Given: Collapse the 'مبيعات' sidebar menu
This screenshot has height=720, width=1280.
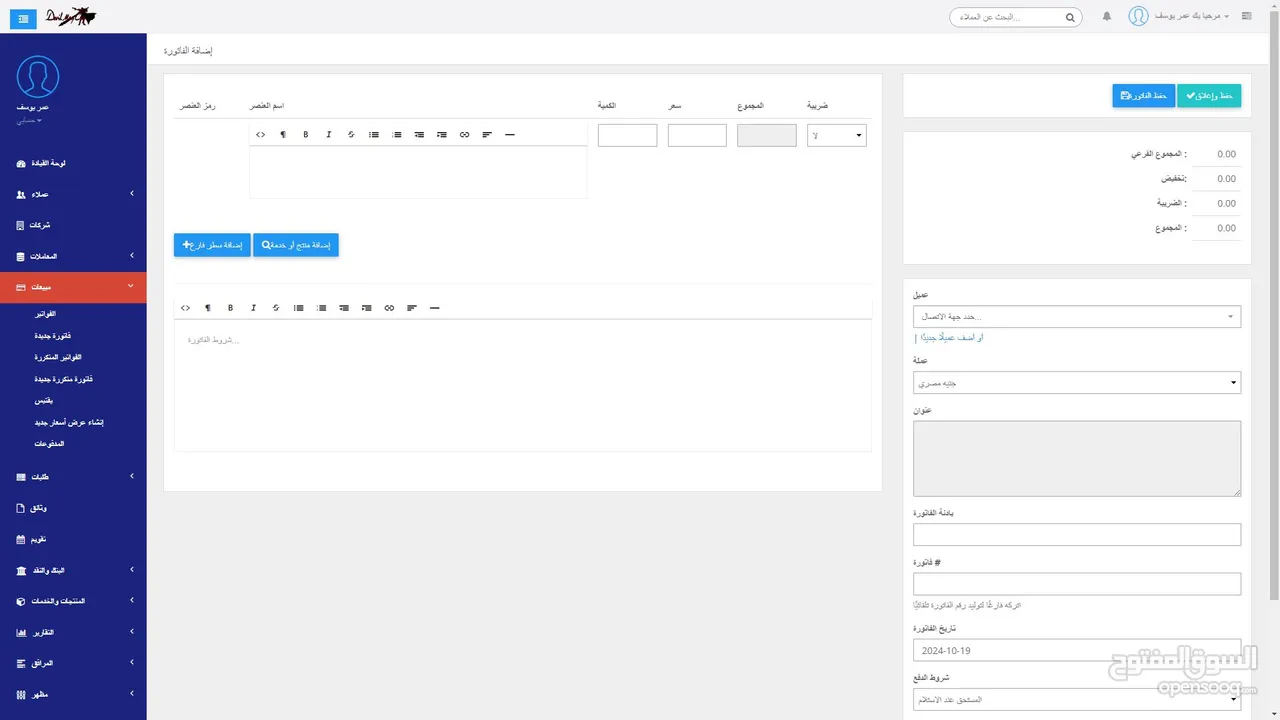Looking at the screenshot, I should coord(73,287).
